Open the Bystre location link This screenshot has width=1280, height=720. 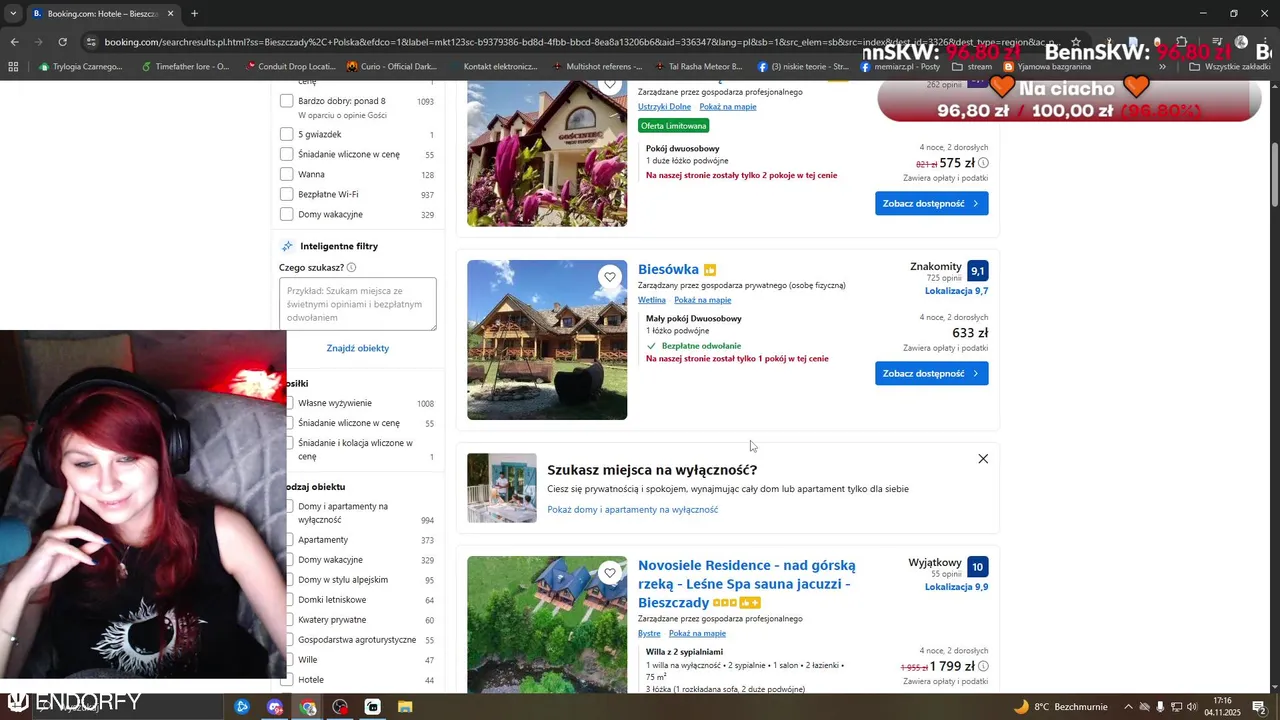649,633
